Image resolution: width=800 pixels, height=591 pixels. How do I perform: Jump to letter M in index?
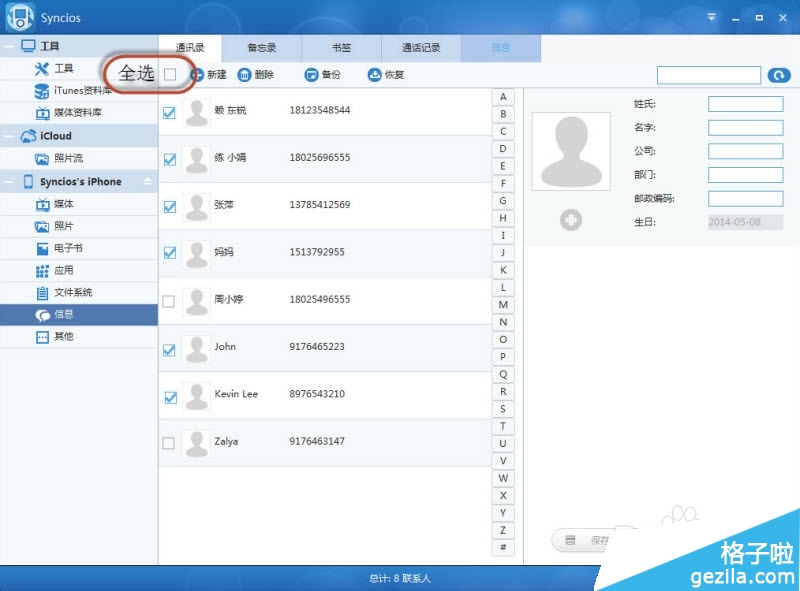click(503, 305)
